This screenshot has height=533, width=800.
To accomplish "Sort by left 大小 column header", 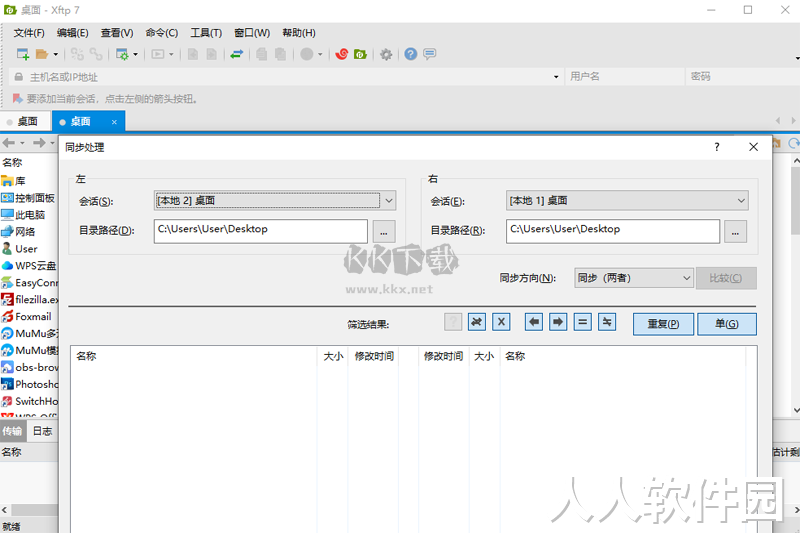I will click(x=333, y=356).
